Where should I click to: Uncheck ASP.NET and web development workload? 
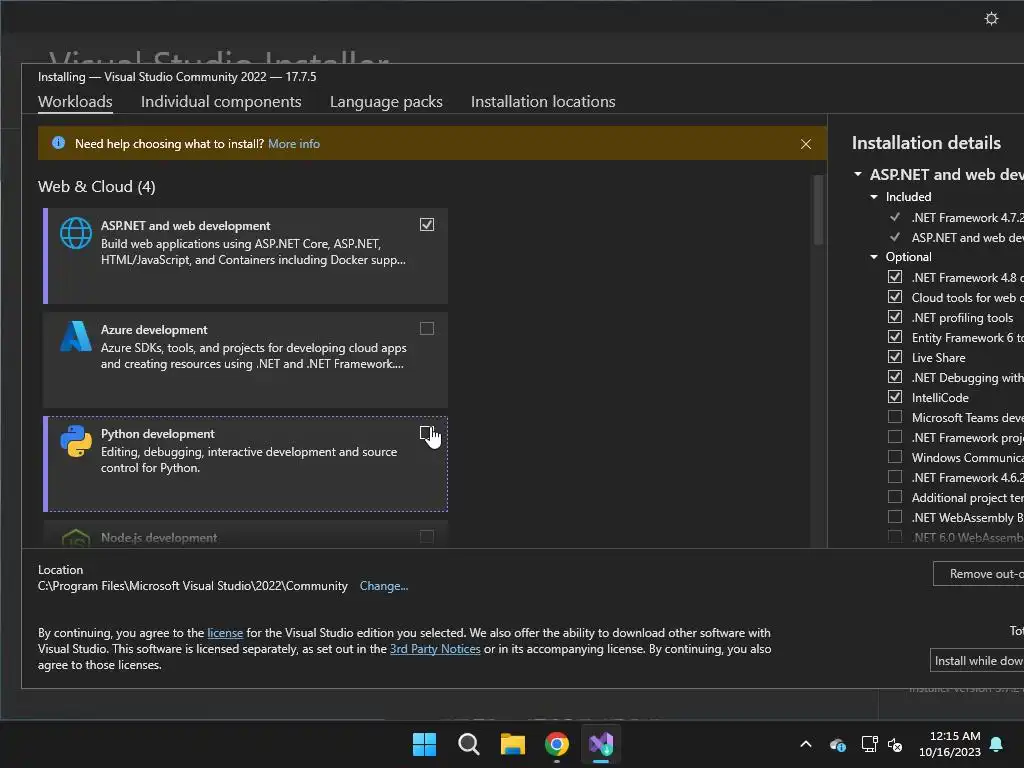(x=426, y=225)
